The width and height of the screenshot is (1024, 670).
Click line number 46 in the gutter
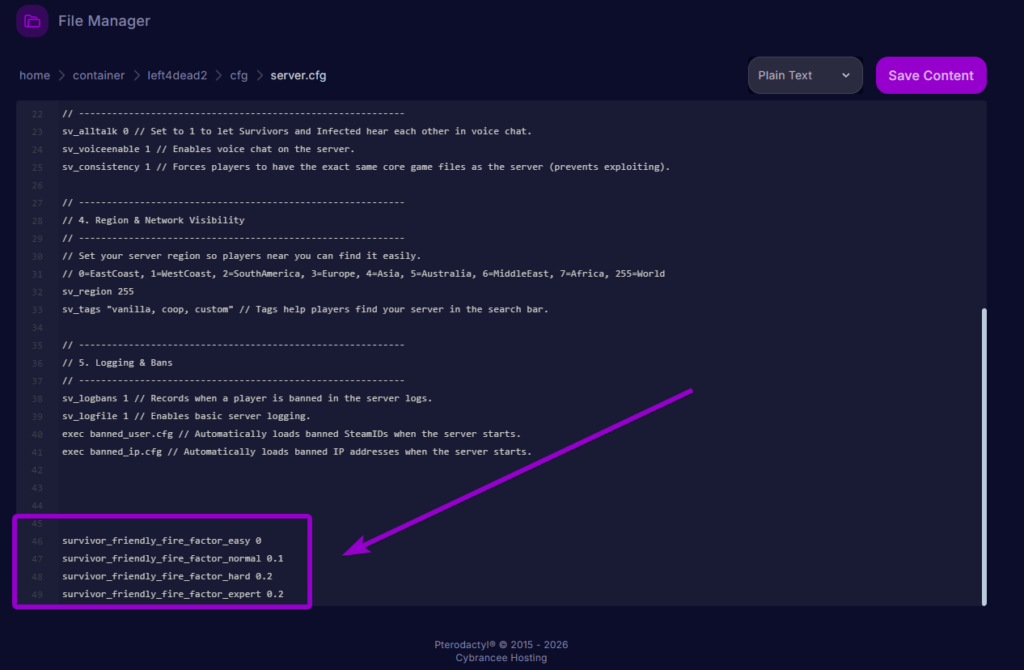pos(38,541)
